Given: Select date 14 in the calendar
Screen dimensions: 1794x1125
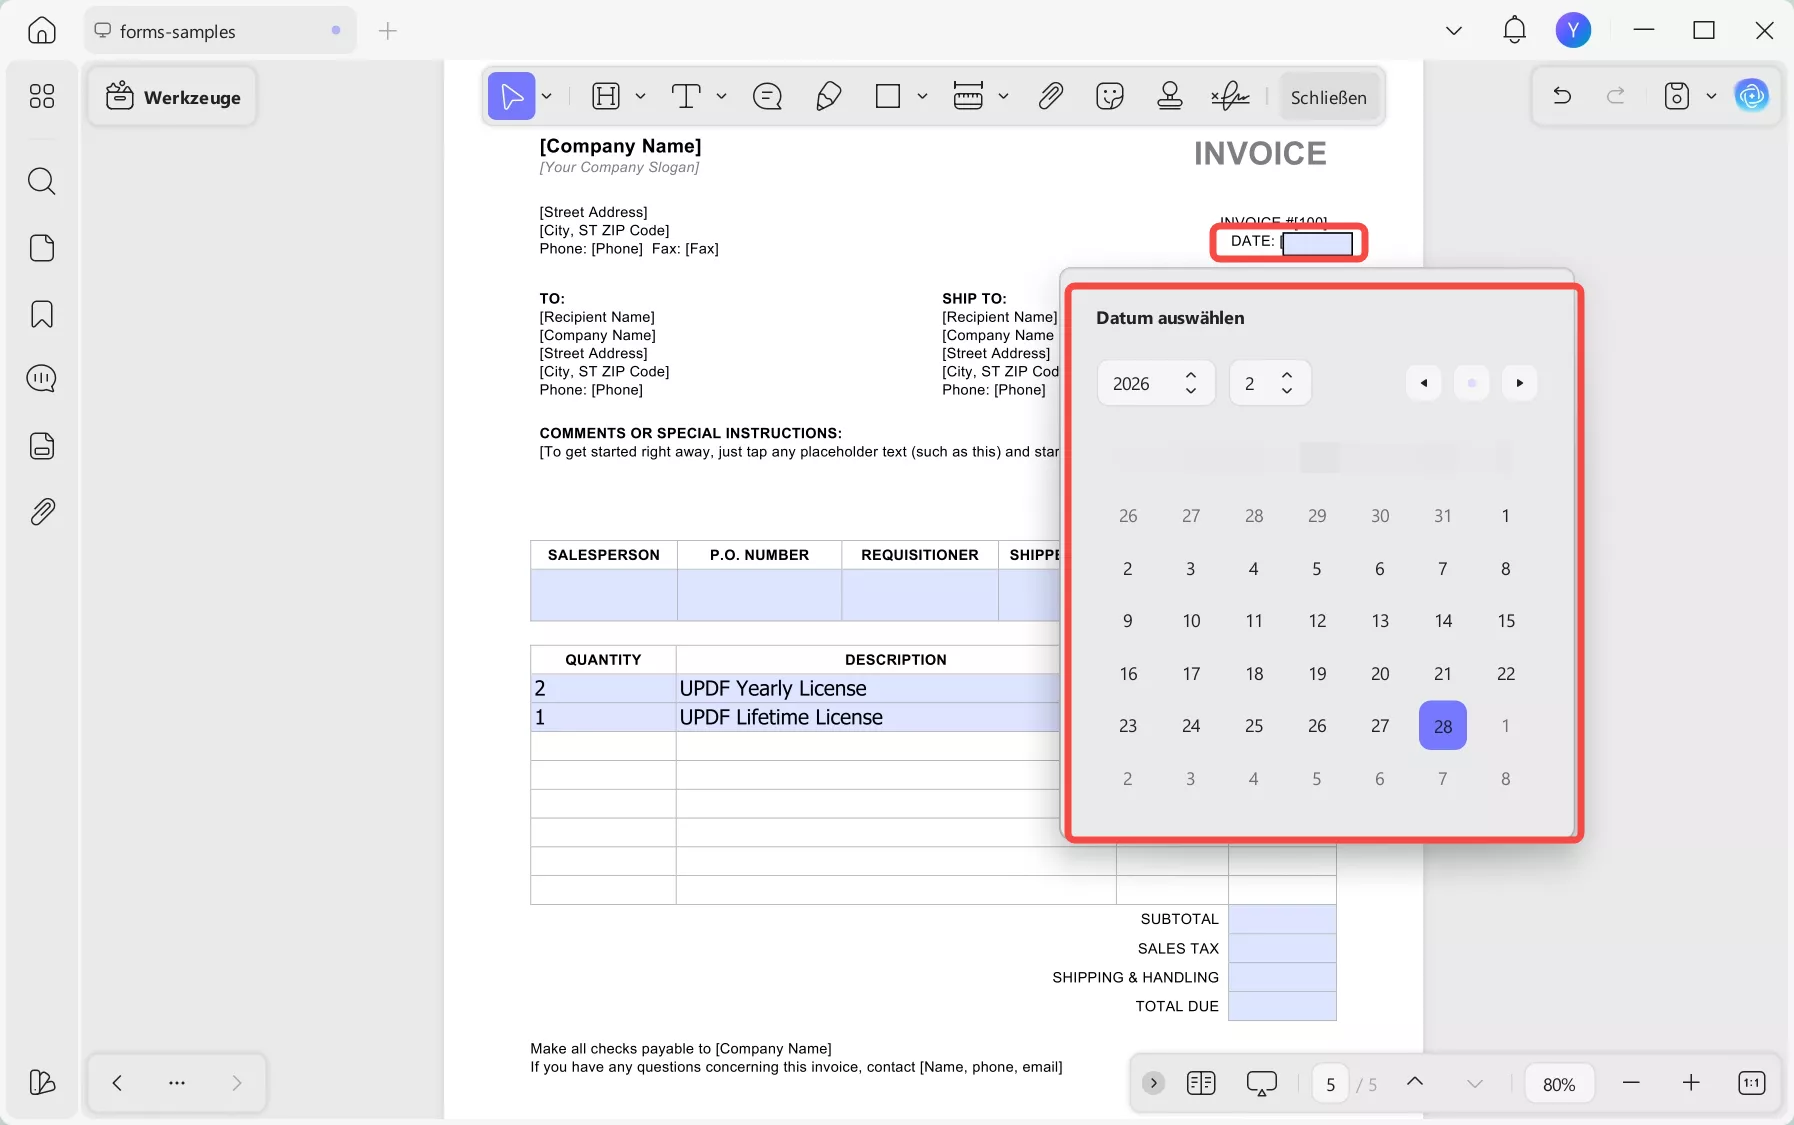Looking at the screenshot, I should (x=1442, y=621).
